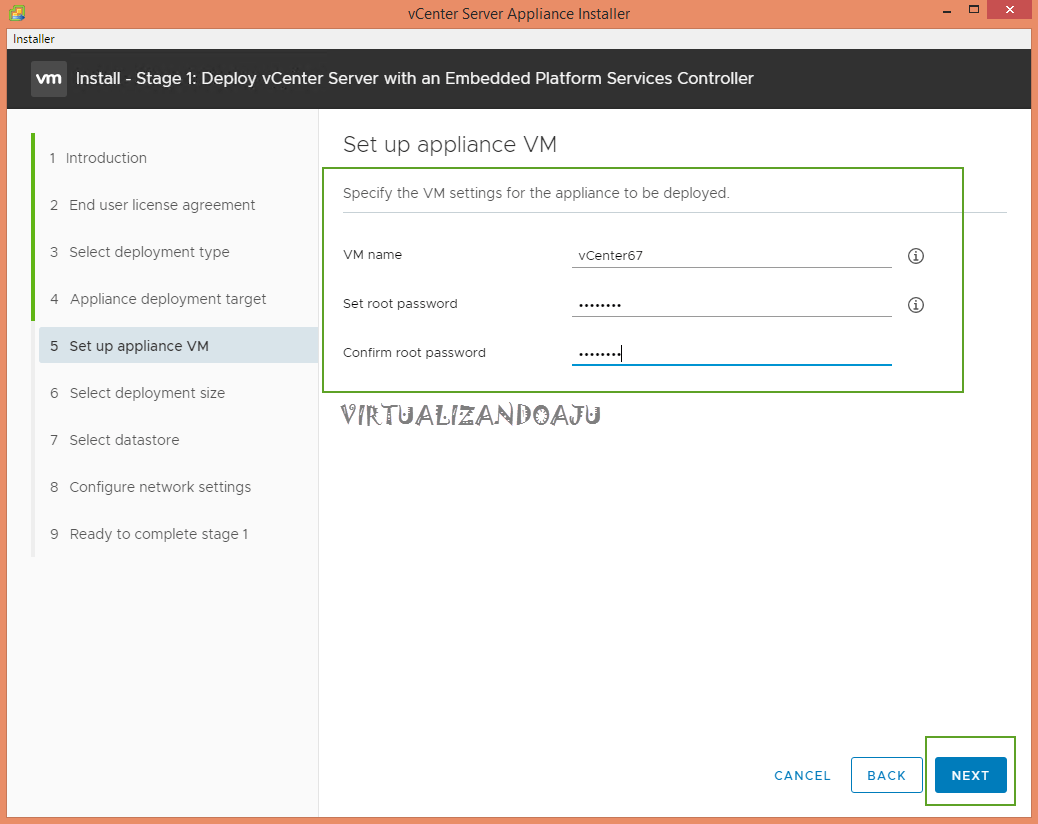Select Set up appliance VM step
This screenshot has height=824, width=1038.
pos(139,346)
